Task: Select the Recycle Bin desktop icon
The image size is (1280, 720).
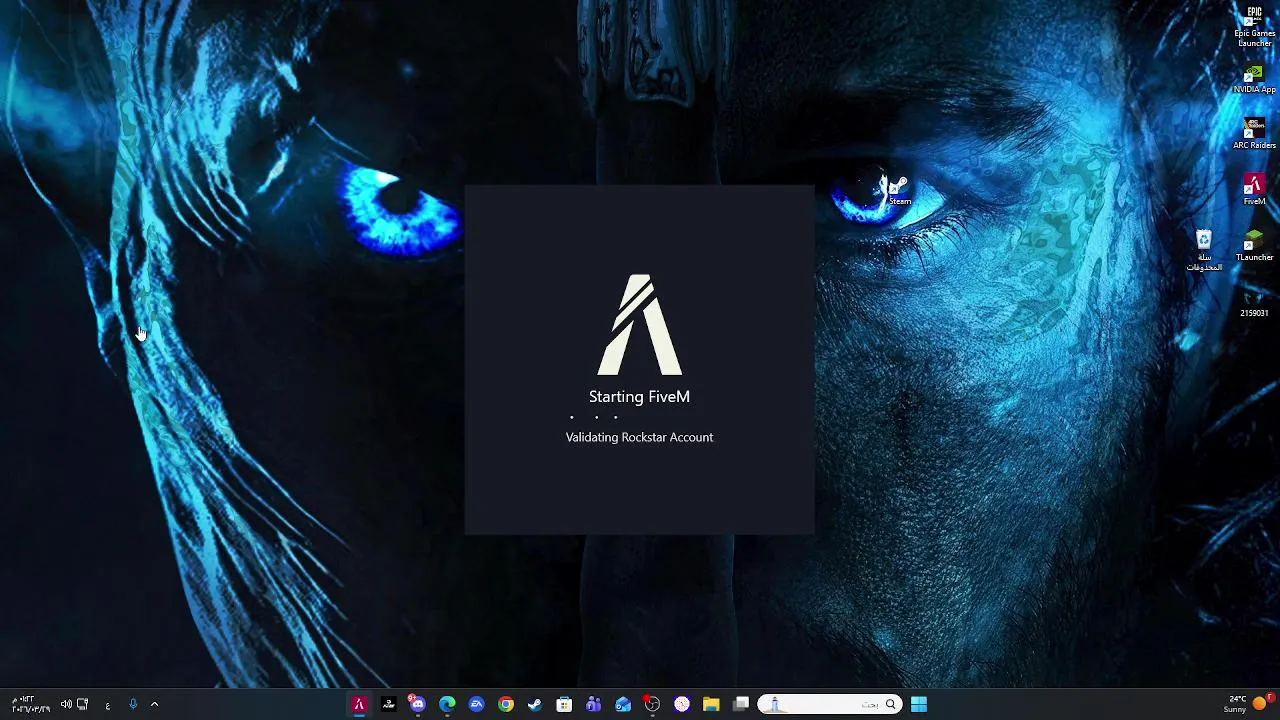Action: 1204,250
